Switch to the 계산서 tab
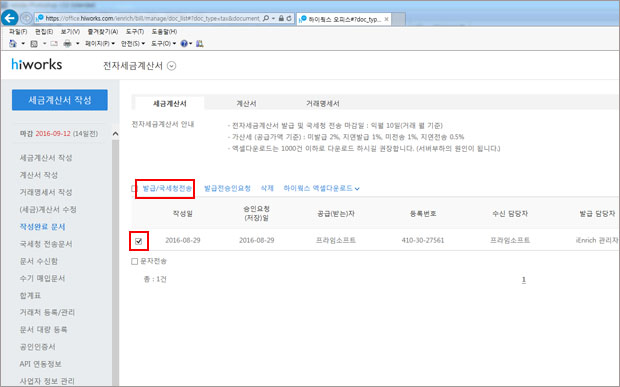 (x=246, y=104)
